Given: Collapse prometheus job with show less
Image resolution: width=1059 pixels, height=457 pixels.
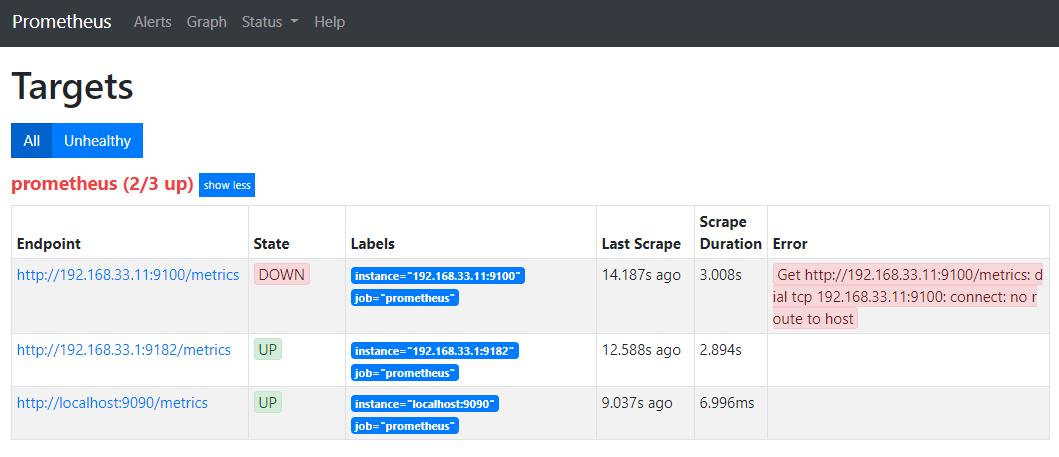Looking at the screenshot, I should click(227, 185).
